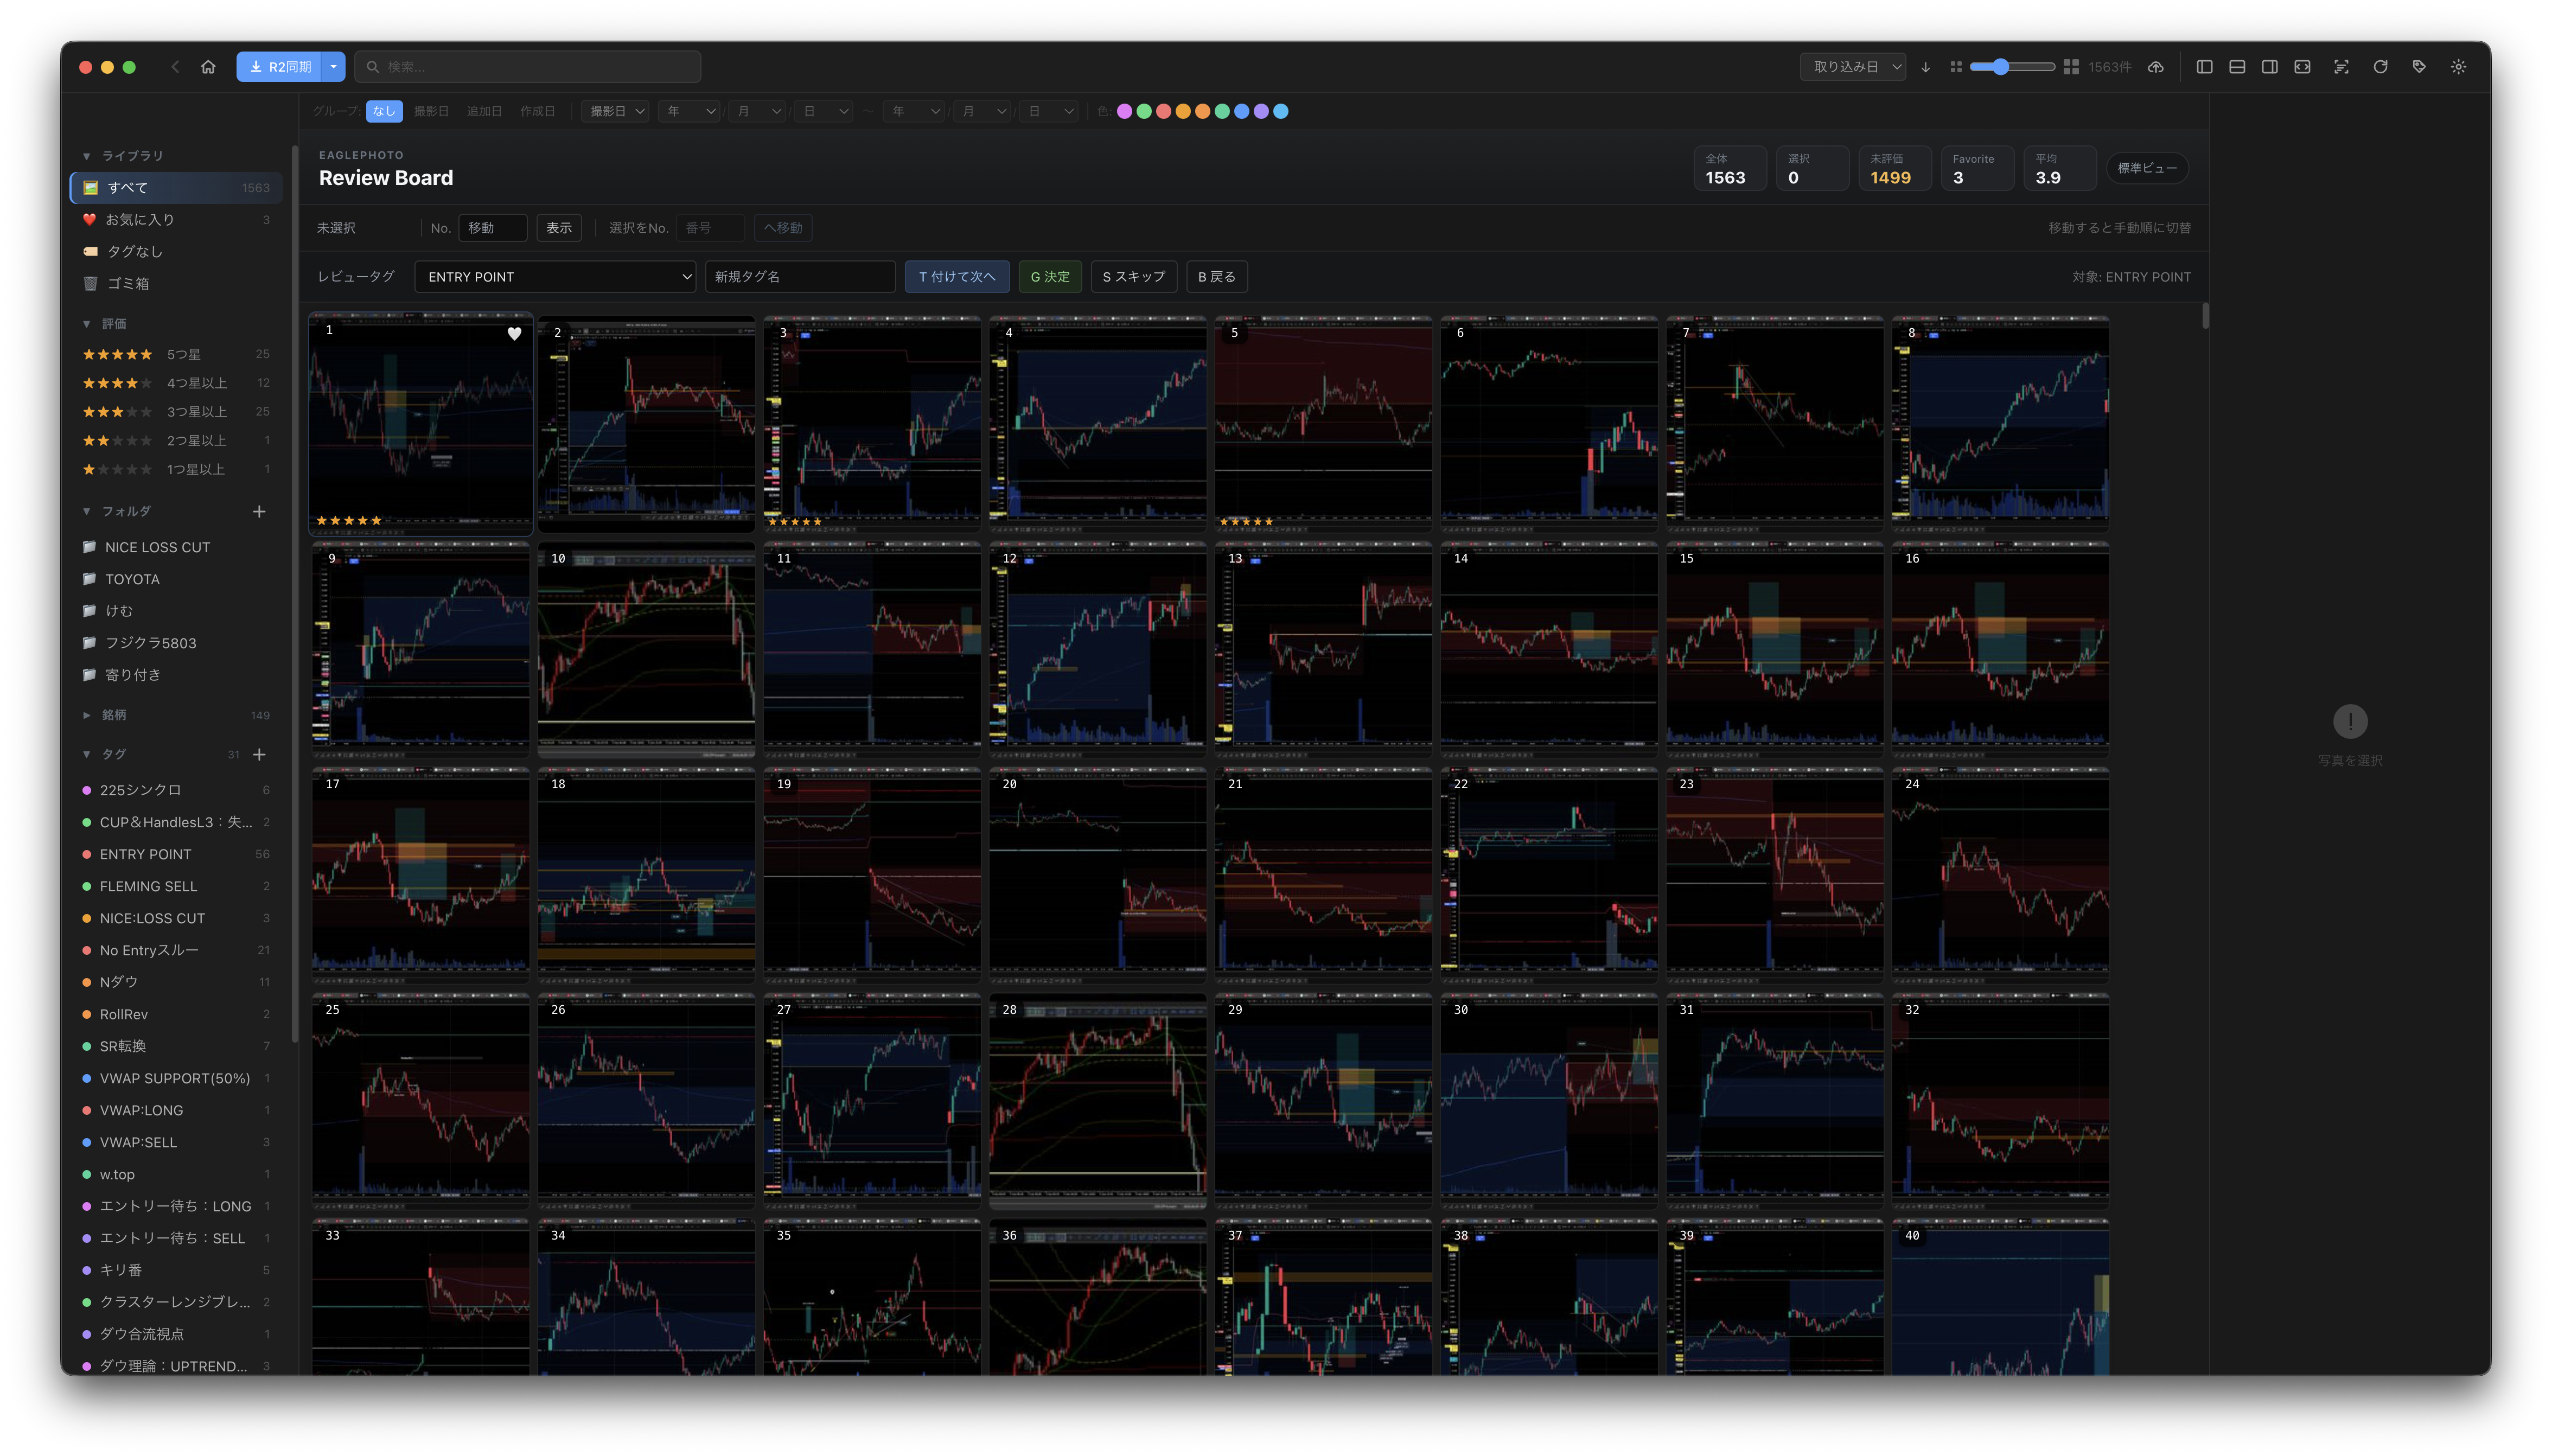Click the search magnifier icon
The image size is (2552, 1456).
[x=372, y=67]
